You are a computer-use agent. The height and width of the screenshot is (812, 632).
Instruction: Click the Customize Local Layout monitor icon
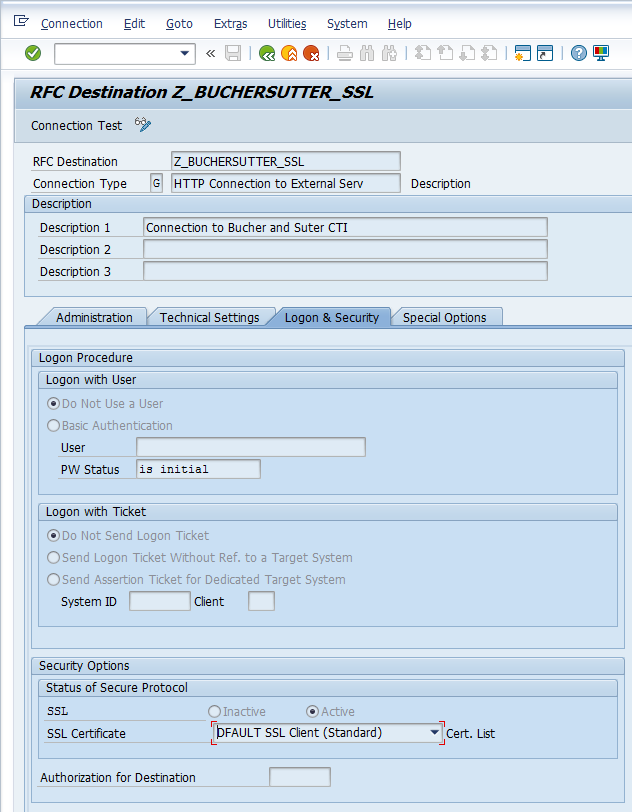pos(601,53)
